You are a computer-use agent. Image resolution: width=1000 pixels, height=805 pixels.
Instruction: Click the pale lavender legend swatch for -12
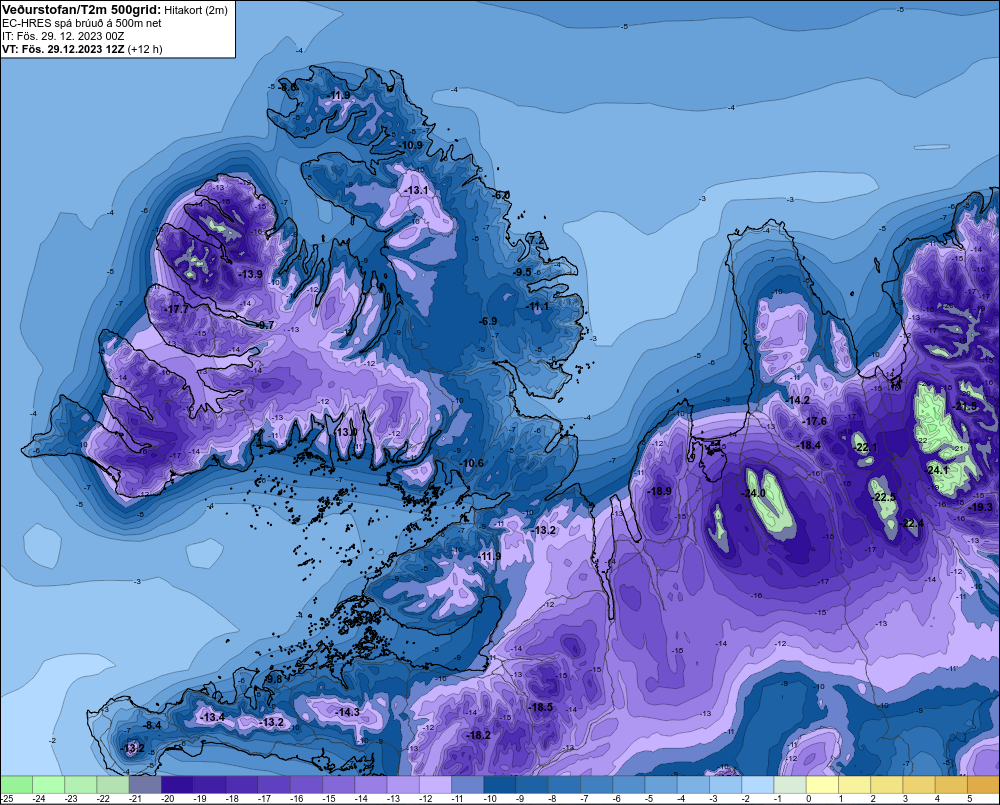pyautogui.click(x=435, y=784)
